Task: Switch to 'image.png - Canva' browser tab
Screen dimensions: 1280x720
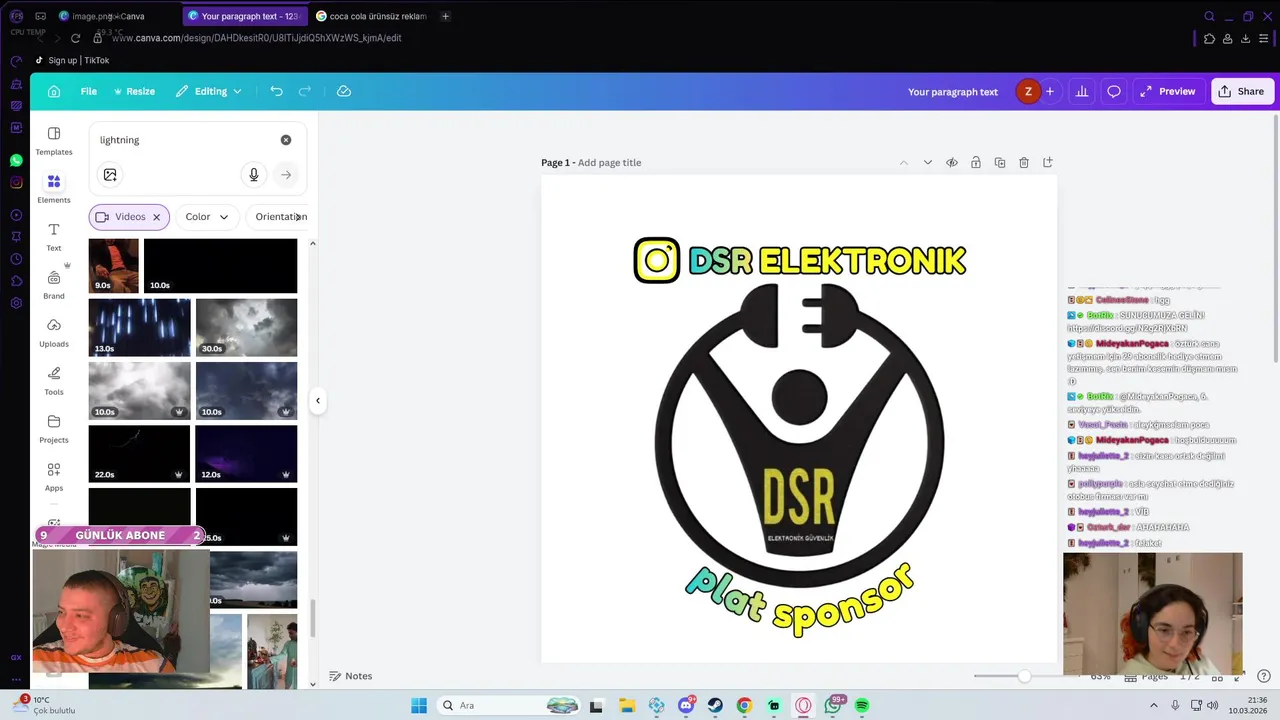Action: coord(108,16)
